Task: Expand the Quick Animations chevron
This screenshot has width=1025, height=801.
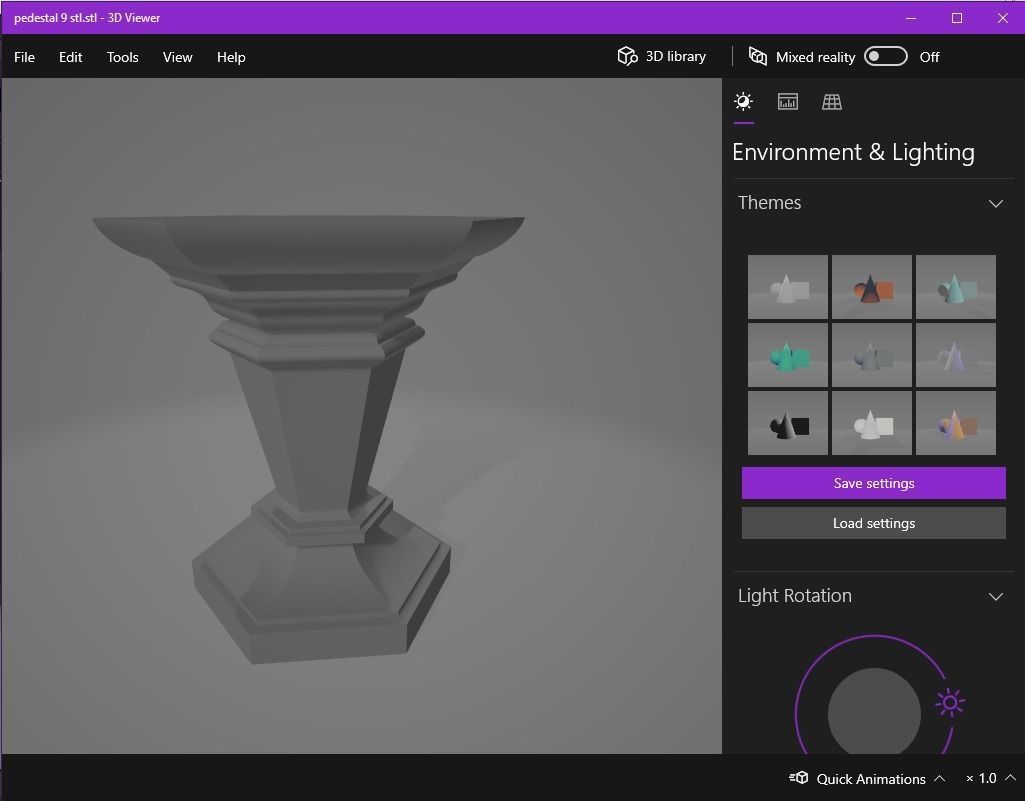Action: click(939, 778)
